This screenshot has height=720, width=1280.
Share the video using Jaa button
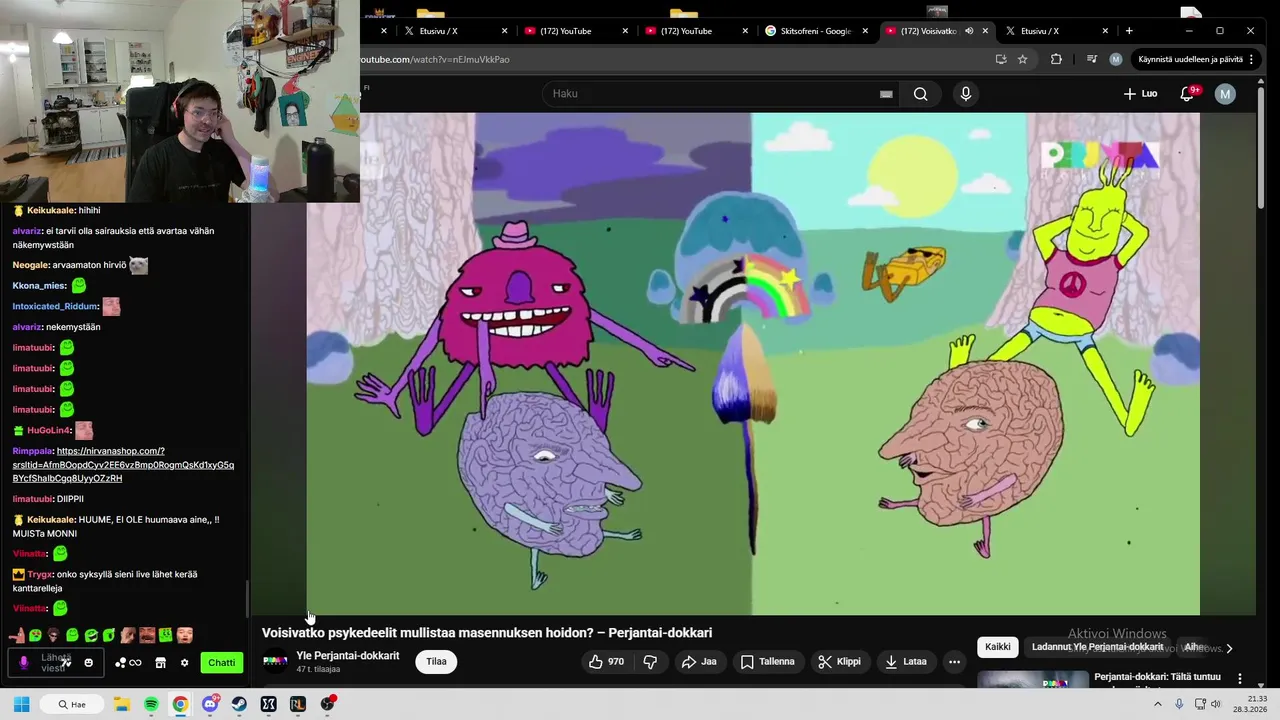pyautogui.click(x=699, y=662)
